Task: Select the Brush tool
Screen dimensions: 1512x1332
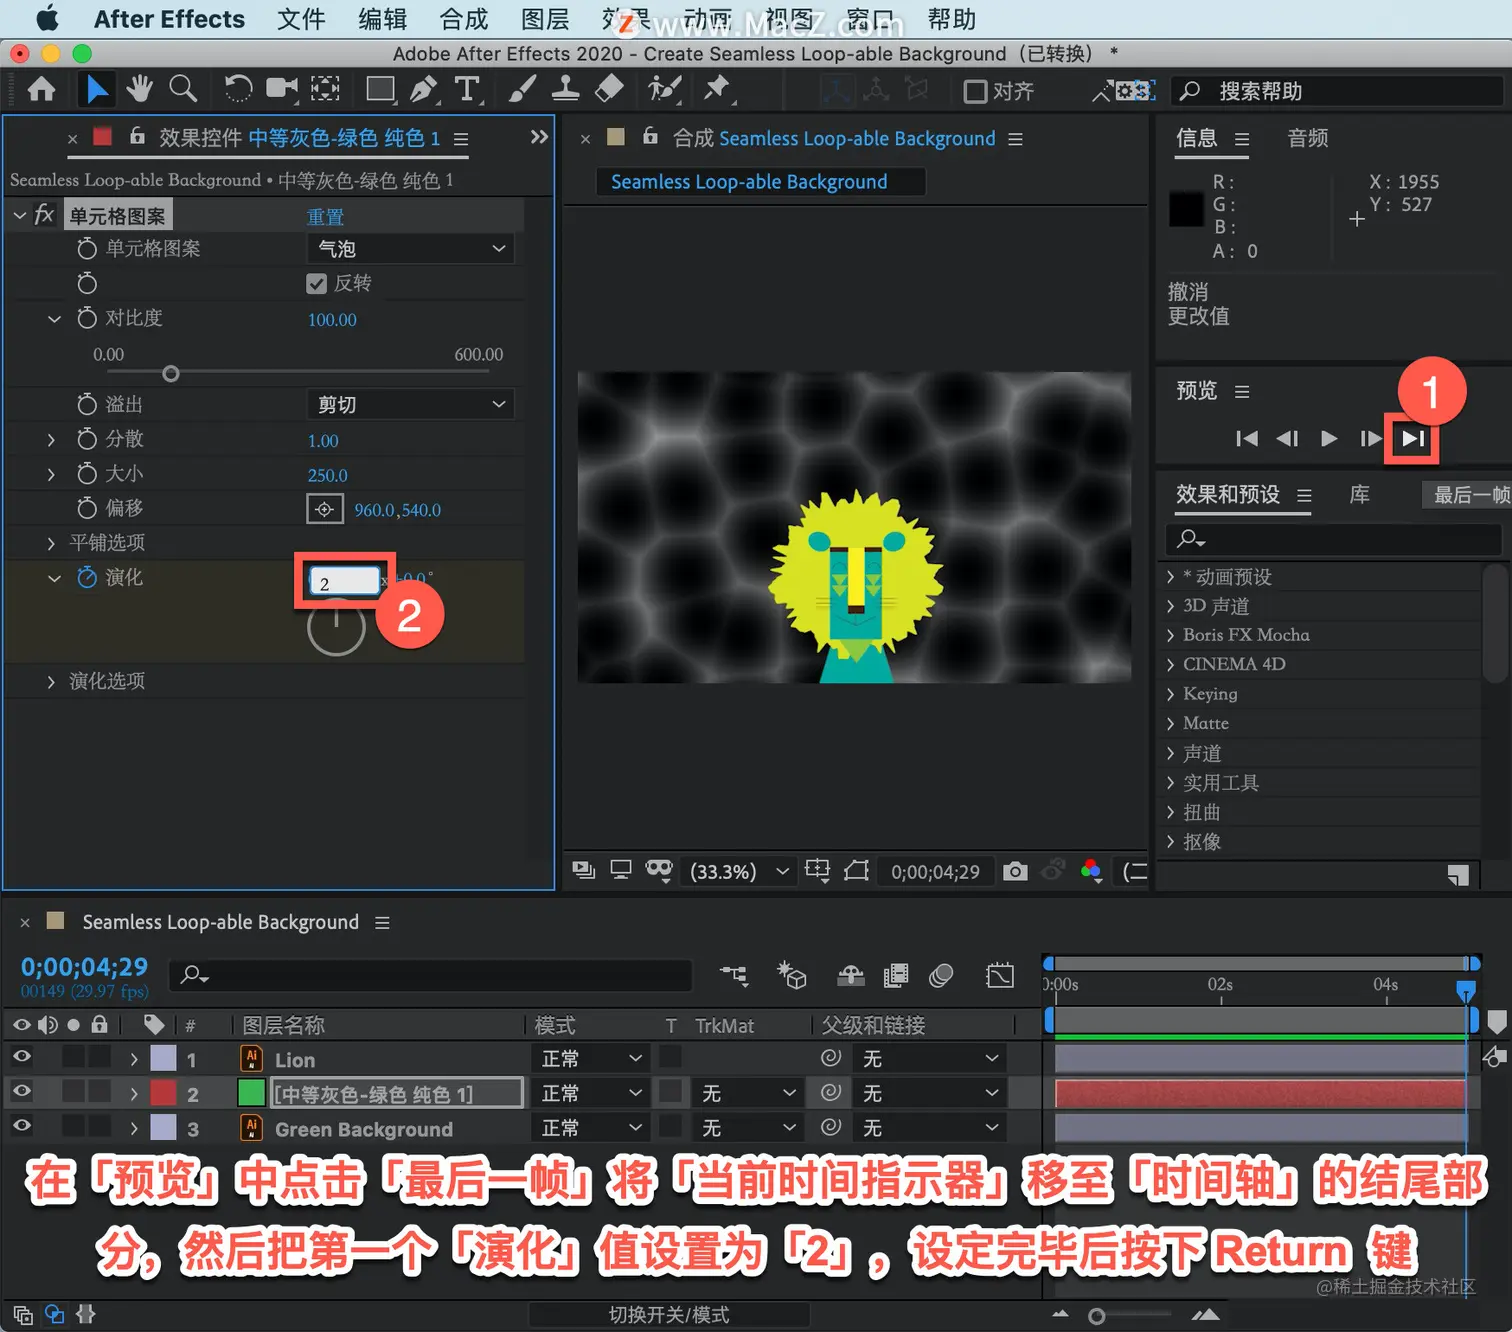Action: click(x=521, y=90)
